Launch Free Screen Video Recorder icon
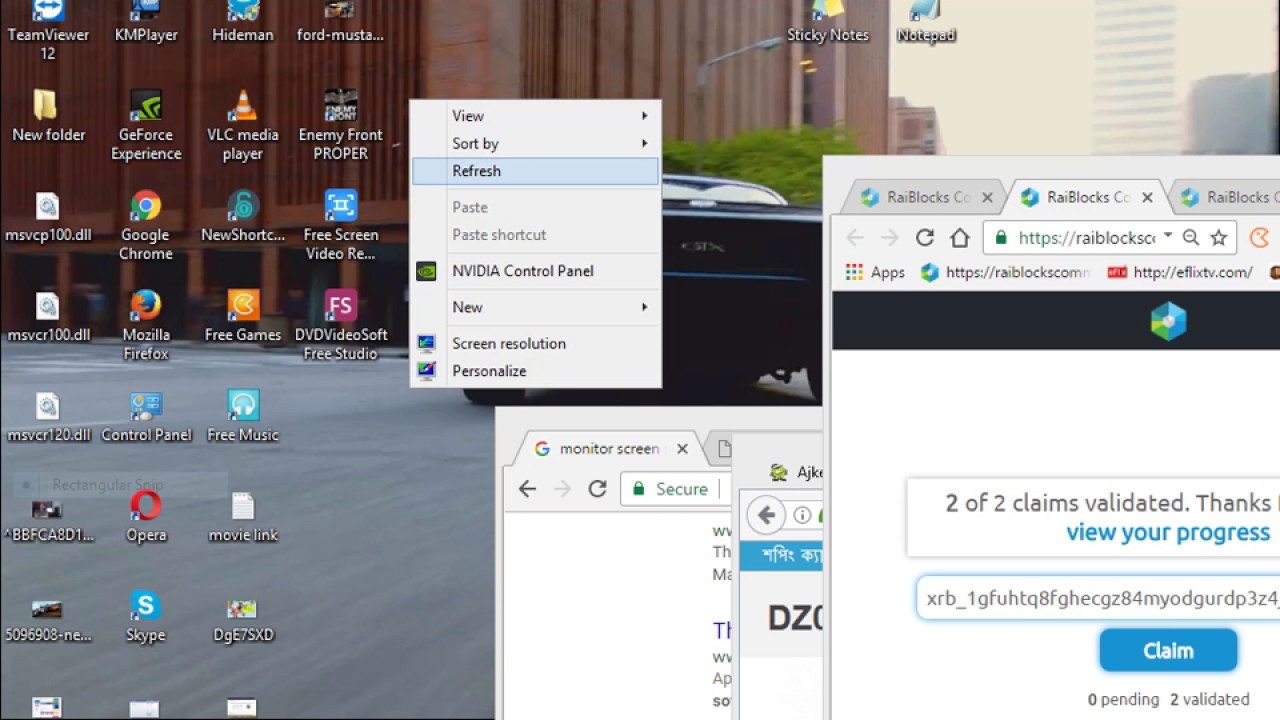Screen dimensions: 1280x720 click(x=340, y=225)
